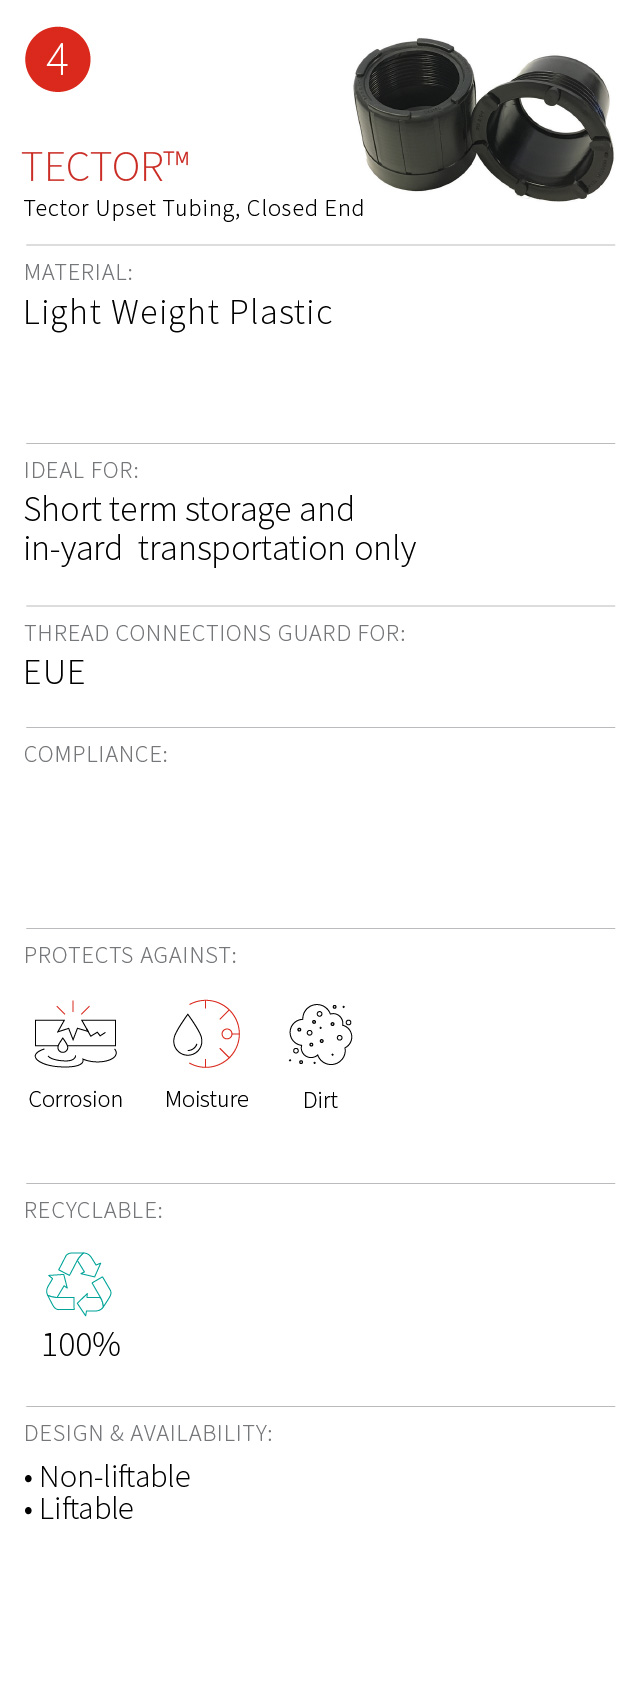Viewport: 641px width, 1694px height.
Task: Click the red number 4 badge
Action: click(x=58, y=60)
